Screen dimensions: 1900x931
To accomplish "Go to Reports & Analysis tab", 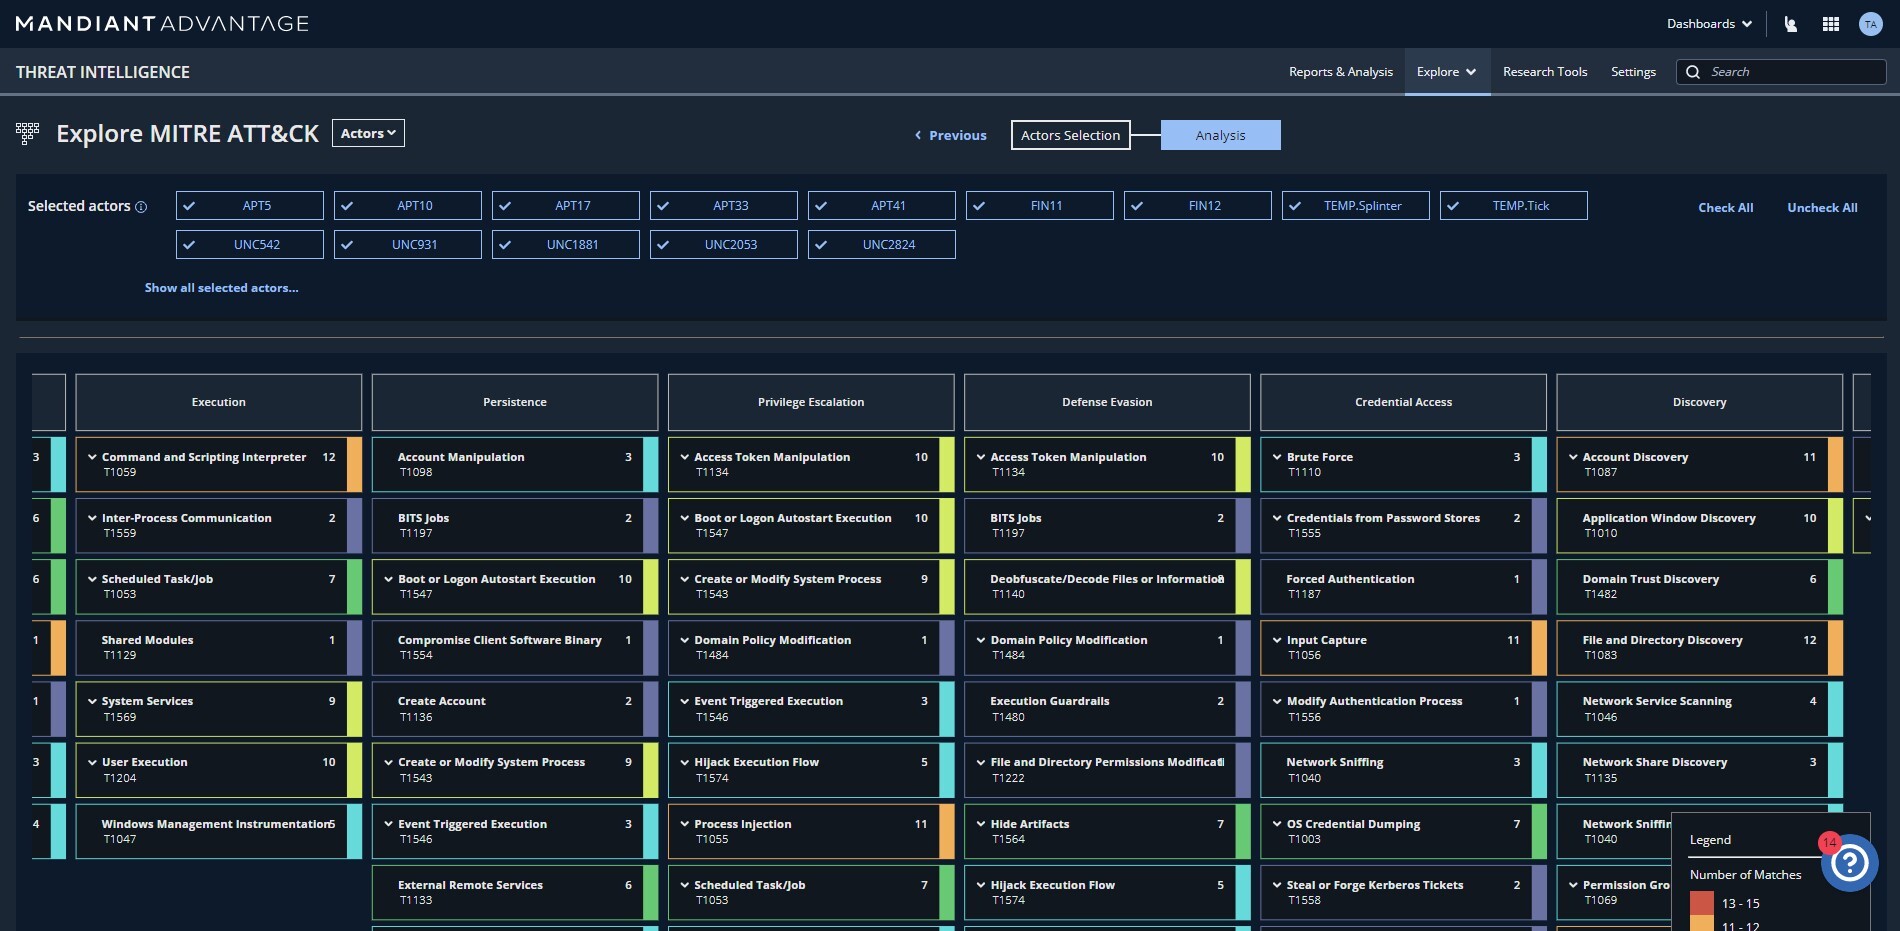I will pos(1340,72).
